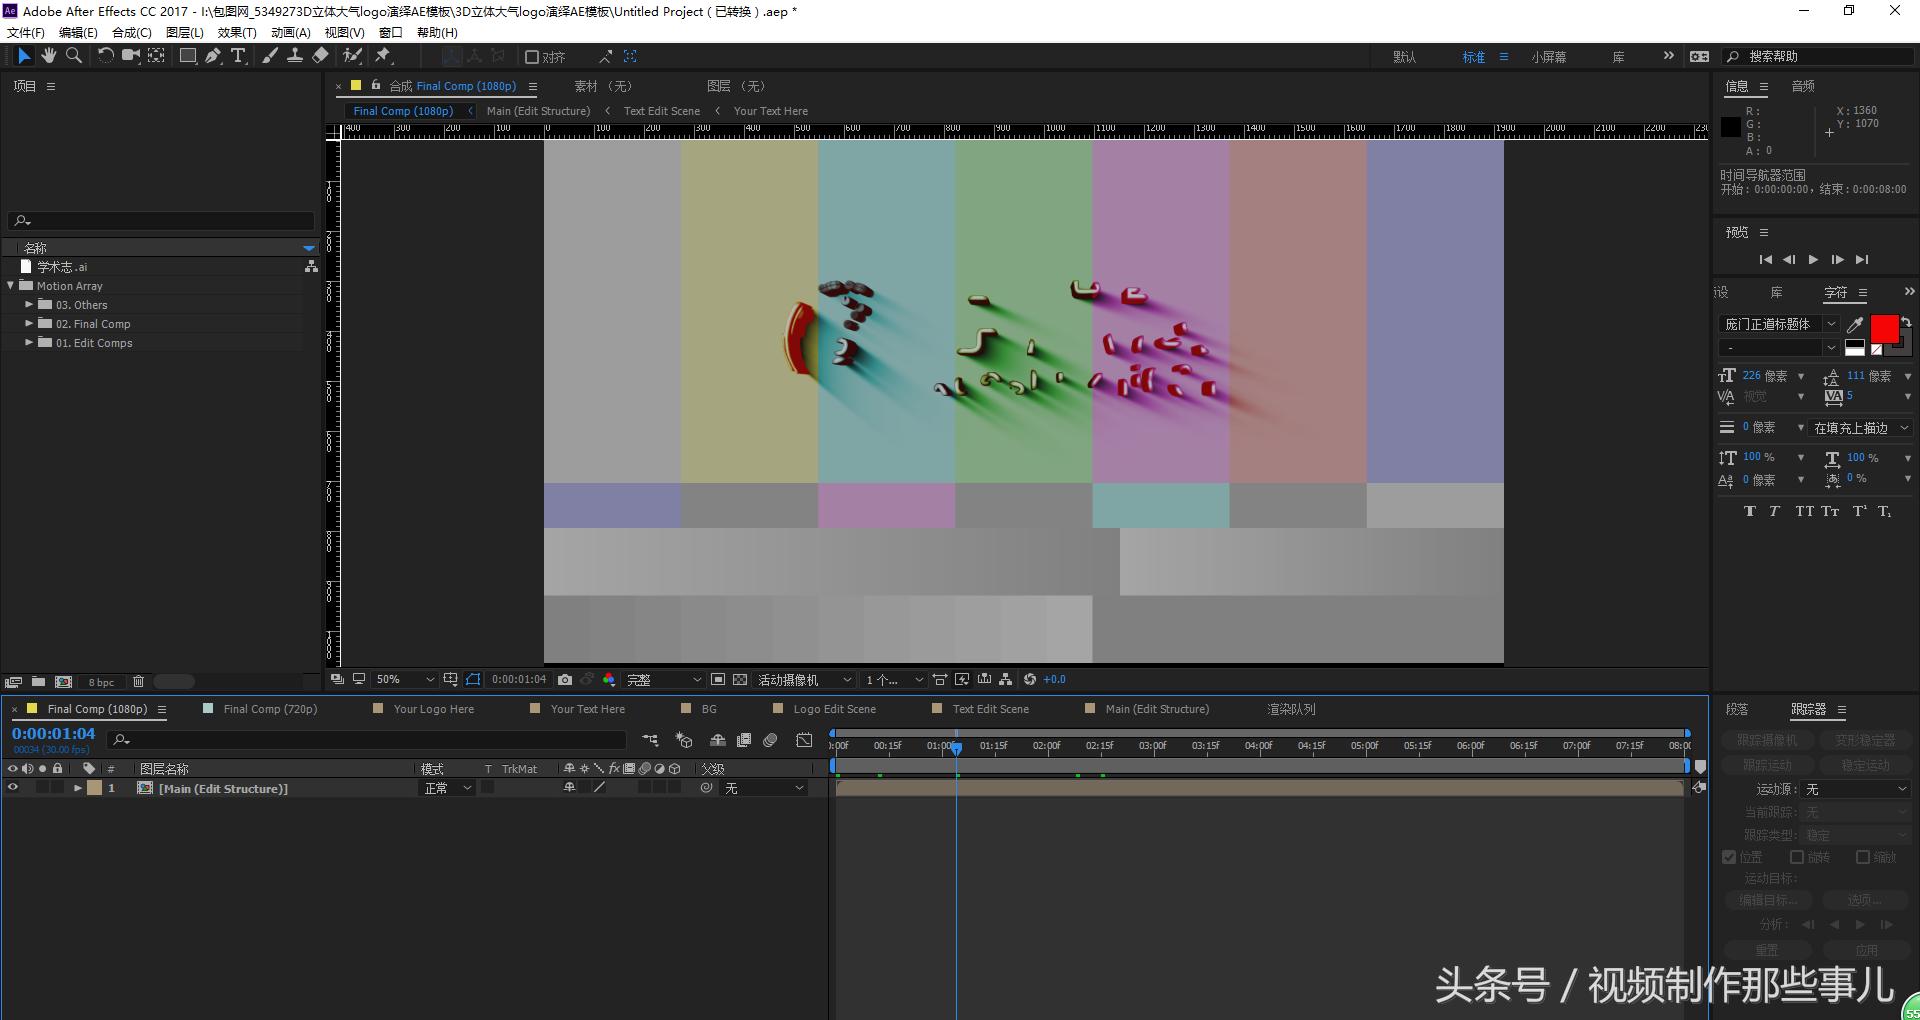Click the eyedropper in Character panel
Viewport: 1920px width, 1020px height.
click(1855, 324)
